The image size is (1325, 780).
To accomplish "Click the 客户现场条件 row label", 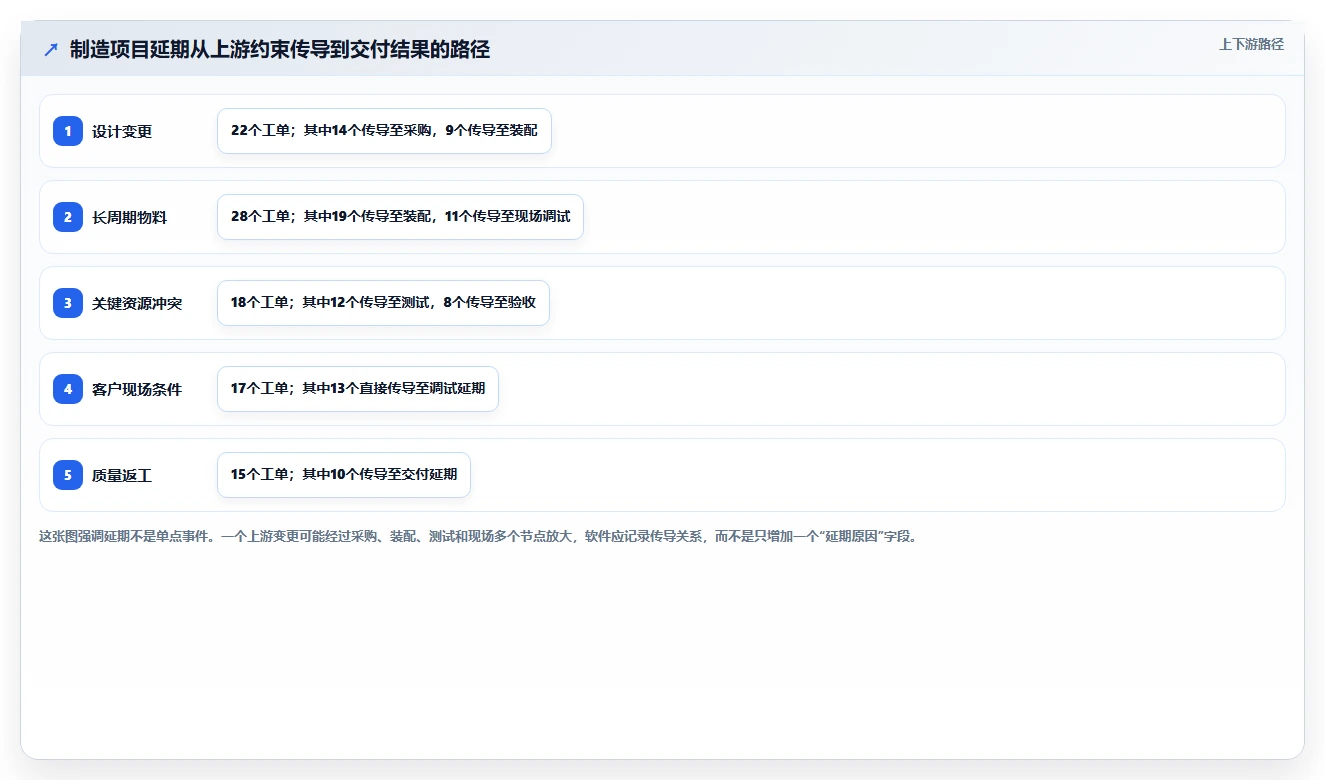I will click(x=137, y=389).
